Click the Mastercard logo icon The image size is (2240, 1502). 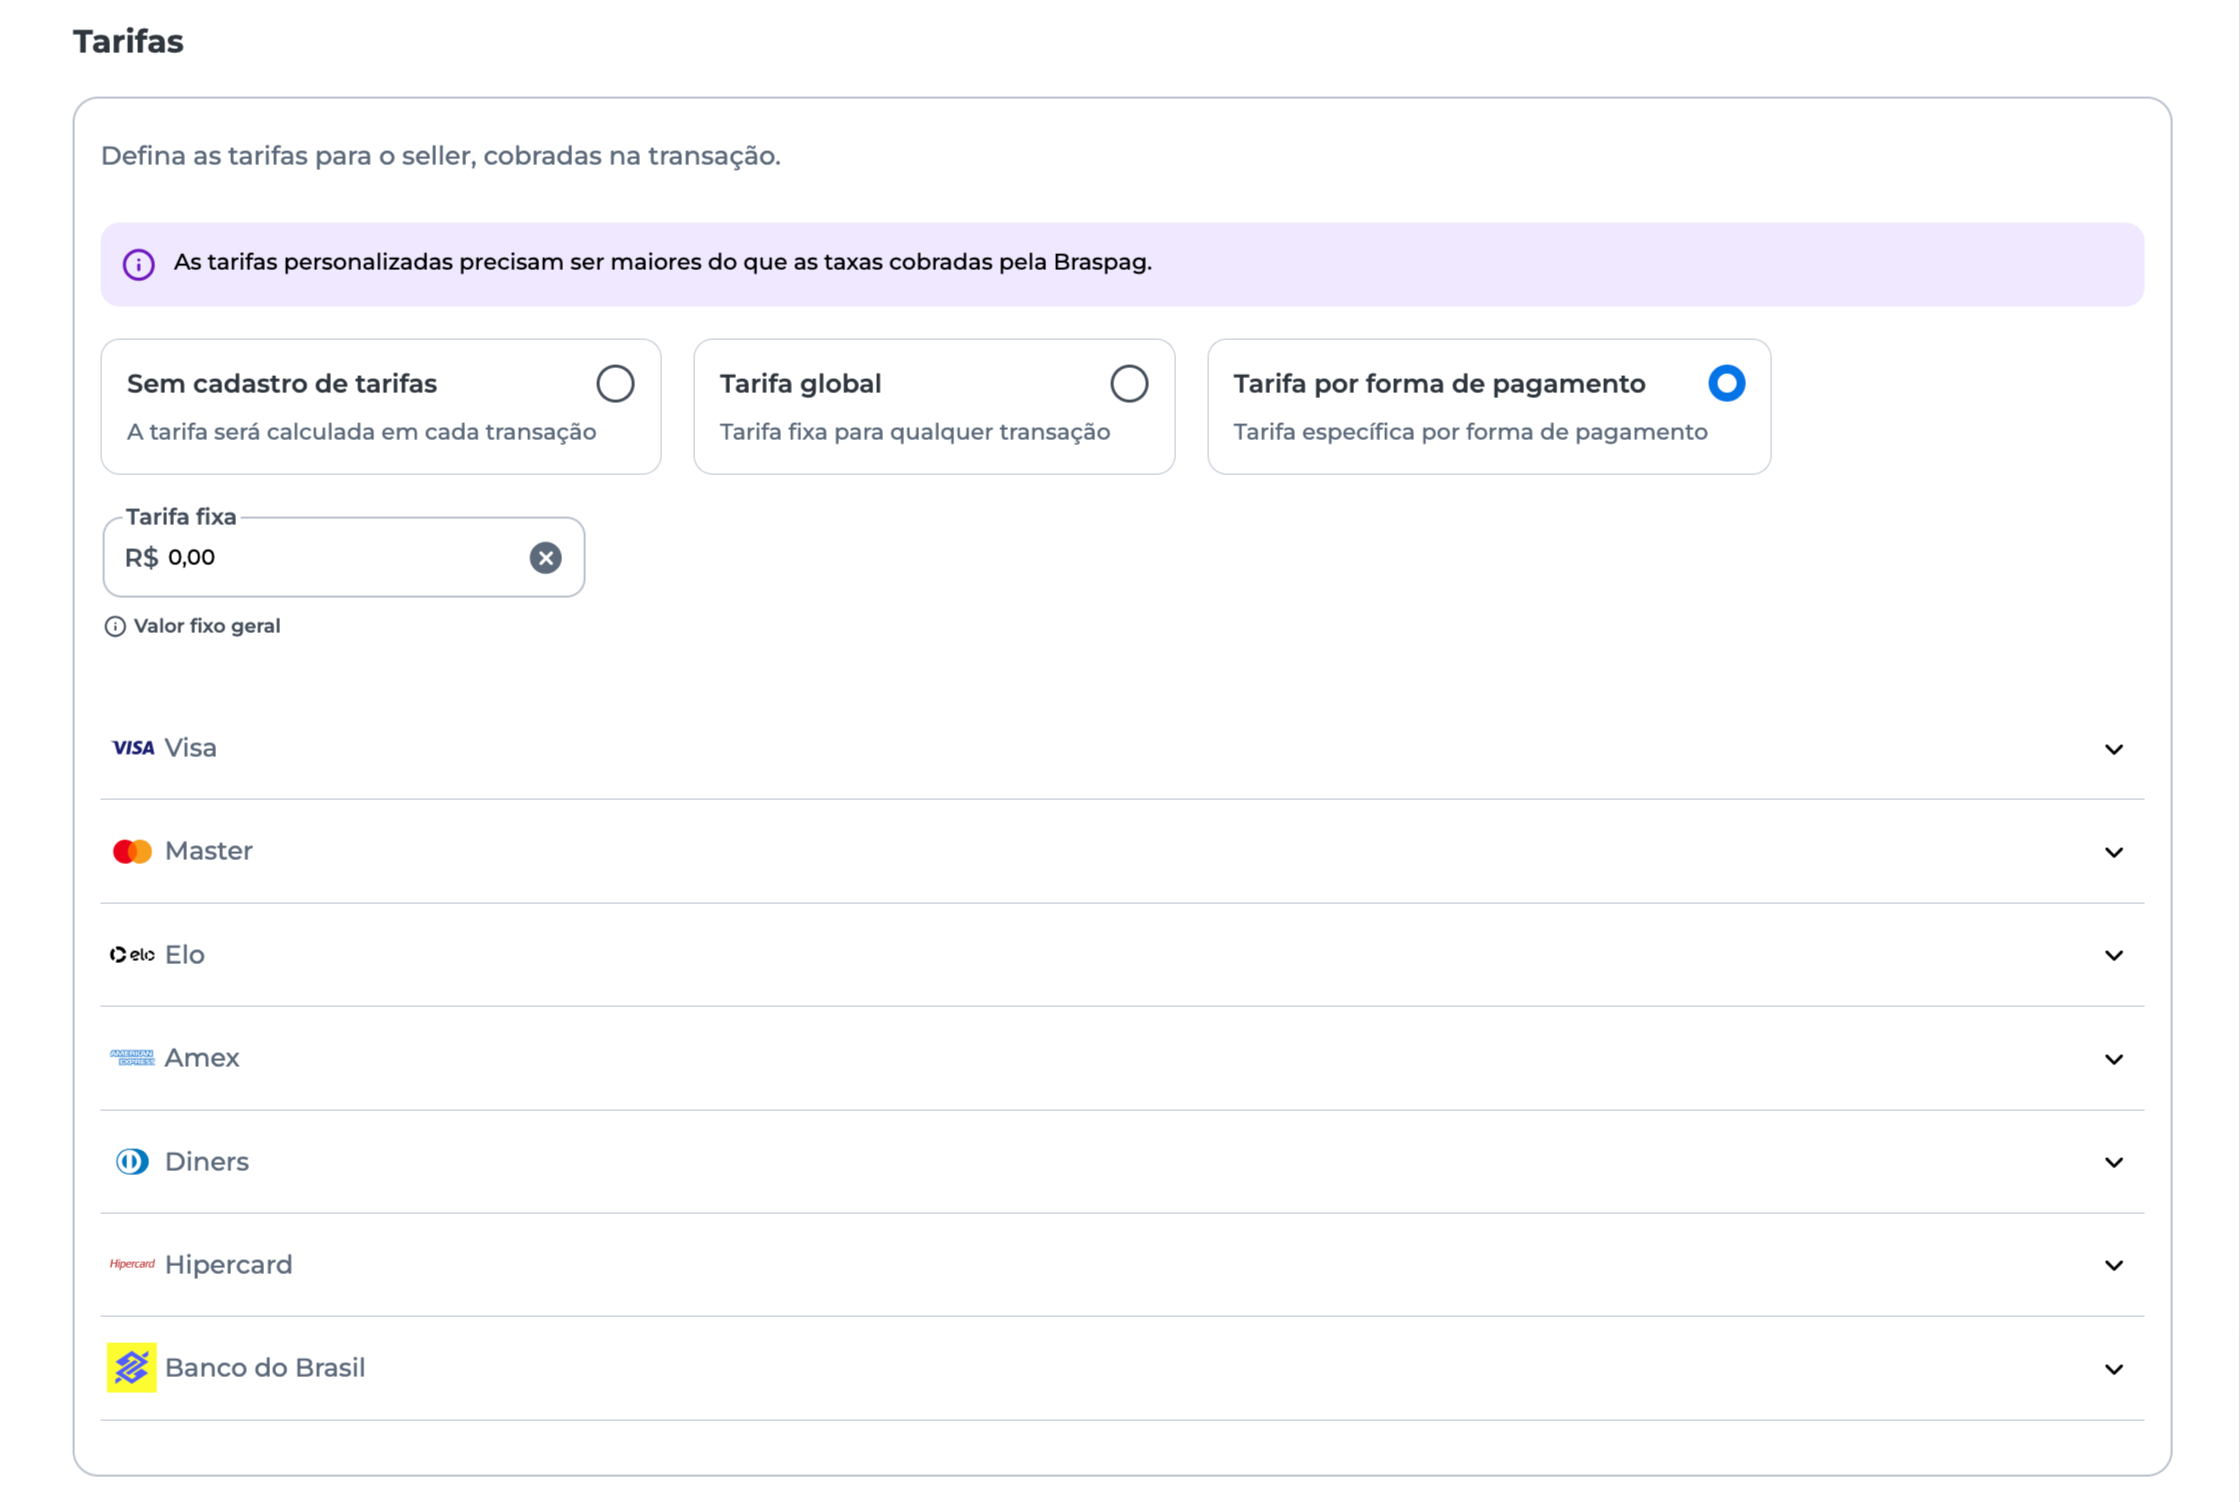[x=132, y=851]
